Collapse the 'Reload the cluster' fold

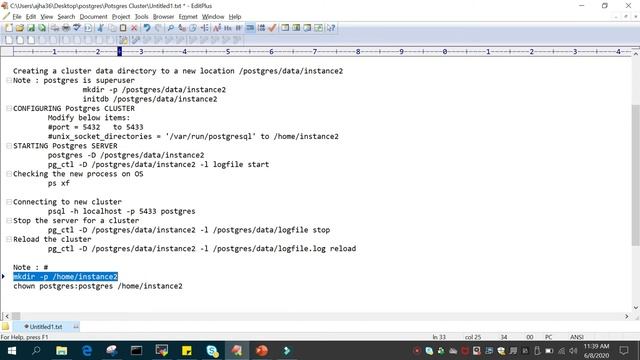click(9, 239)
